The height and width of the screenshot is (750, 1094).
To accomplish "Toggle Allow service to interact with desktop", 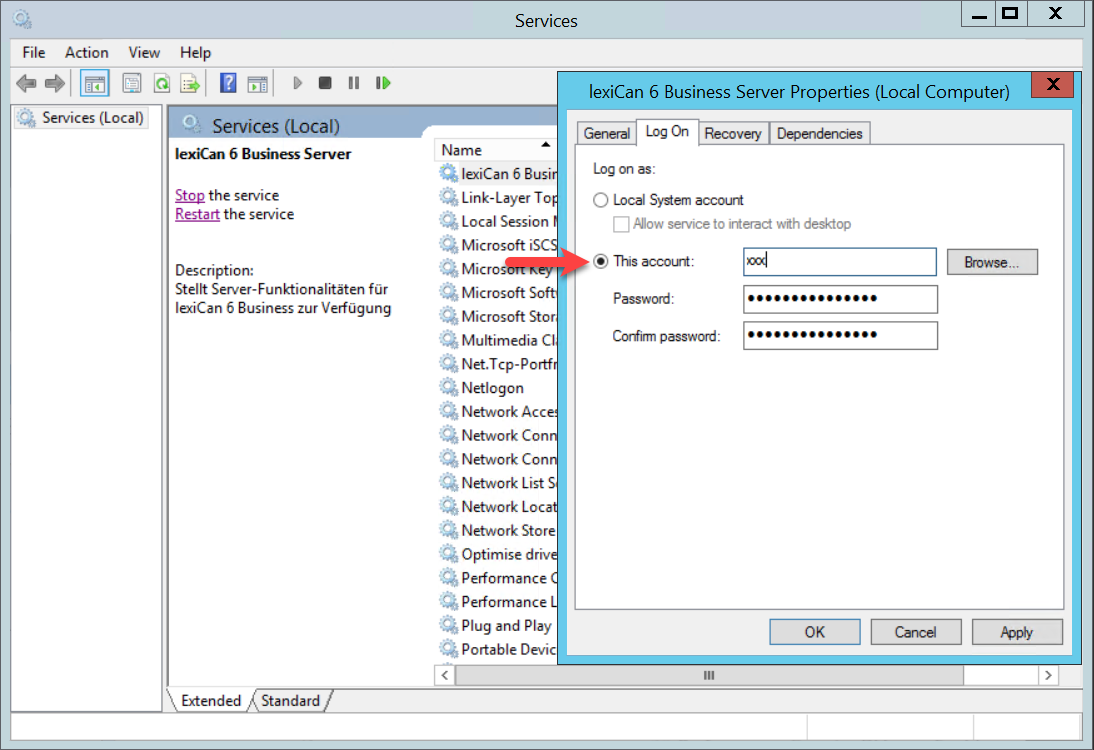I will pos(621,224).
